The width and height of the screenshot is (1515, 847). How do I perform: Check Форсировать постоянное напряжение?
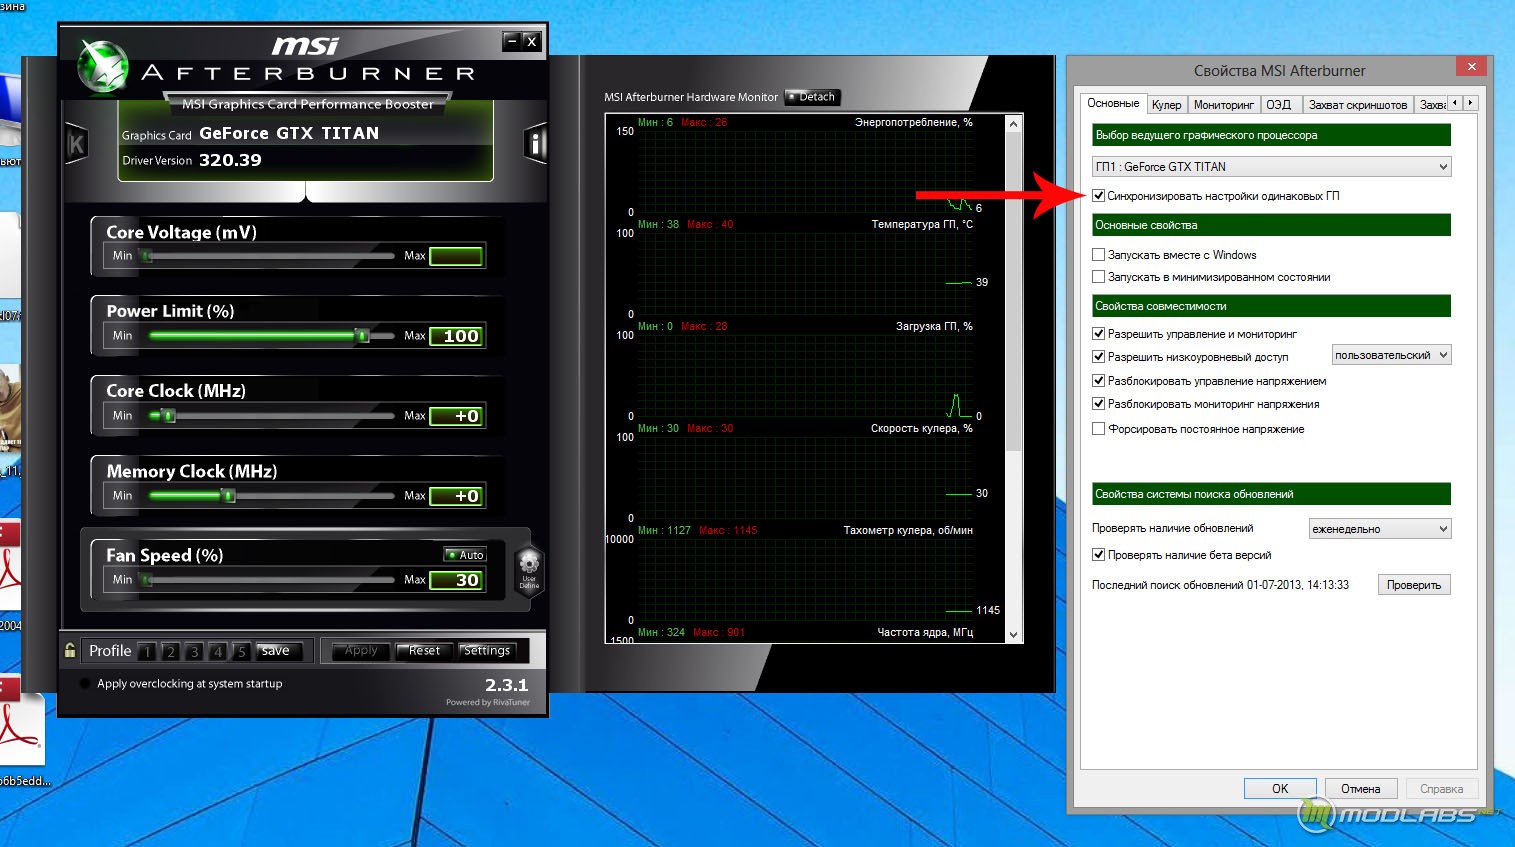point(1099,429)
